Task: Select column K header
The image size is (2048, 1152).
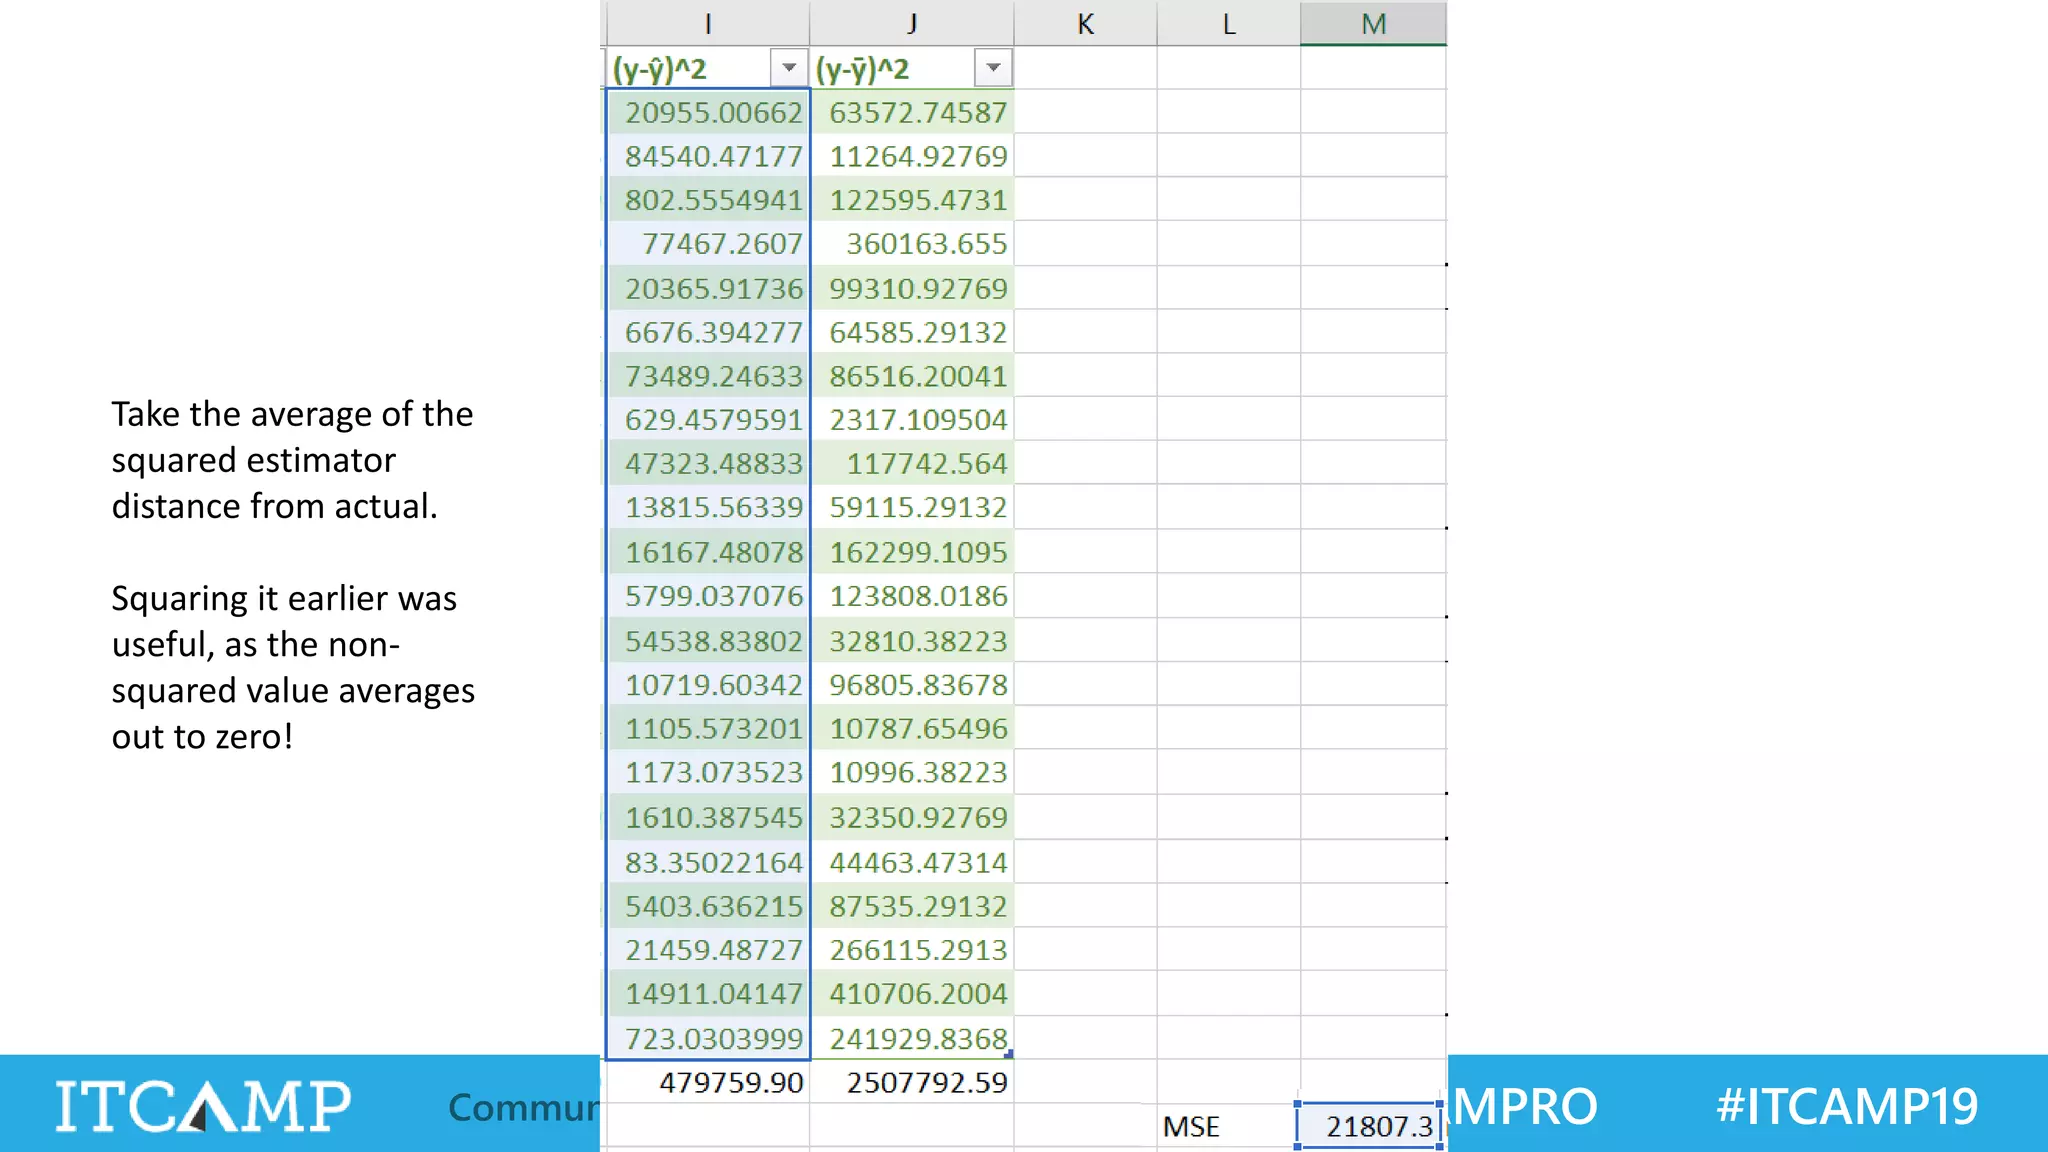Action: coord(1085,23)
